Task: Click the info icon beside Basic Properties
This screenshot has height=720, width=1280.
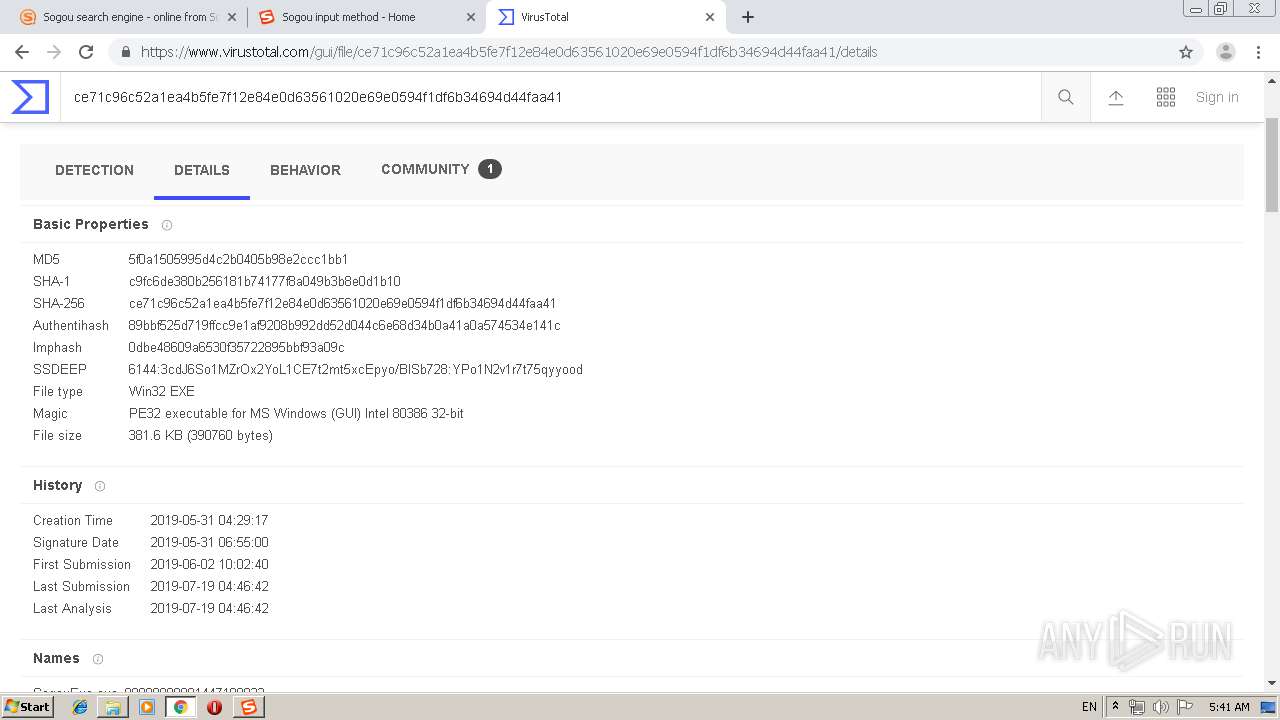Action: pos(167,225)
